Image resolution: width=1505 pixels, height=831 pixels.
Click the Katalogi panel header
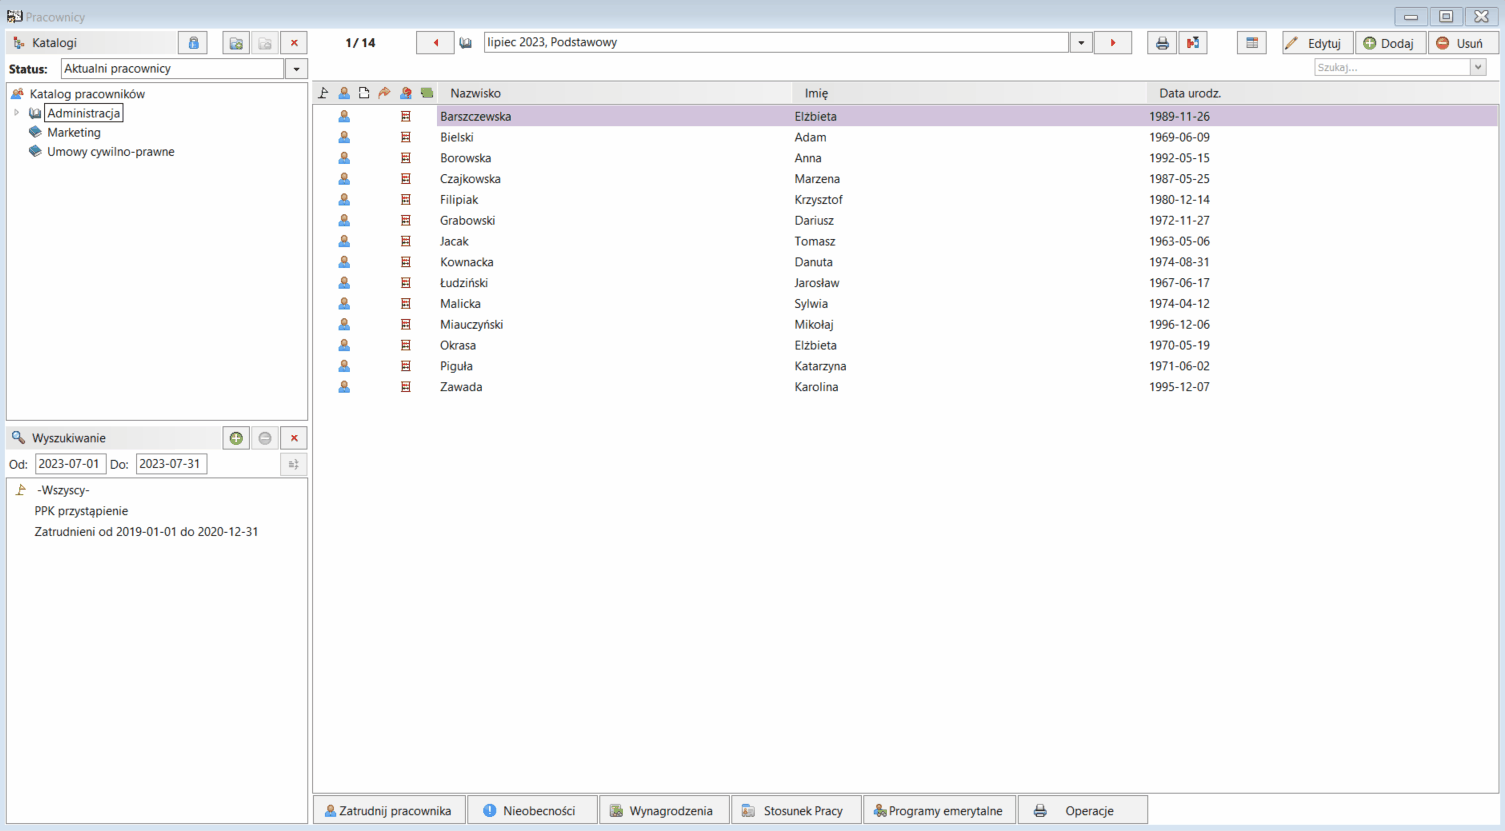[92, 43]
